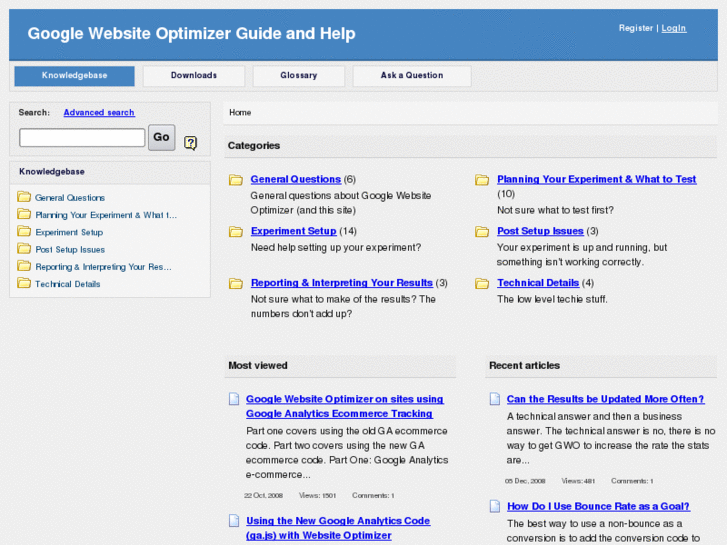Click the sidebar Knowledgebase panel heading
Screen dimensions: 727x545
pyautogui.click(x=52, y=172)
